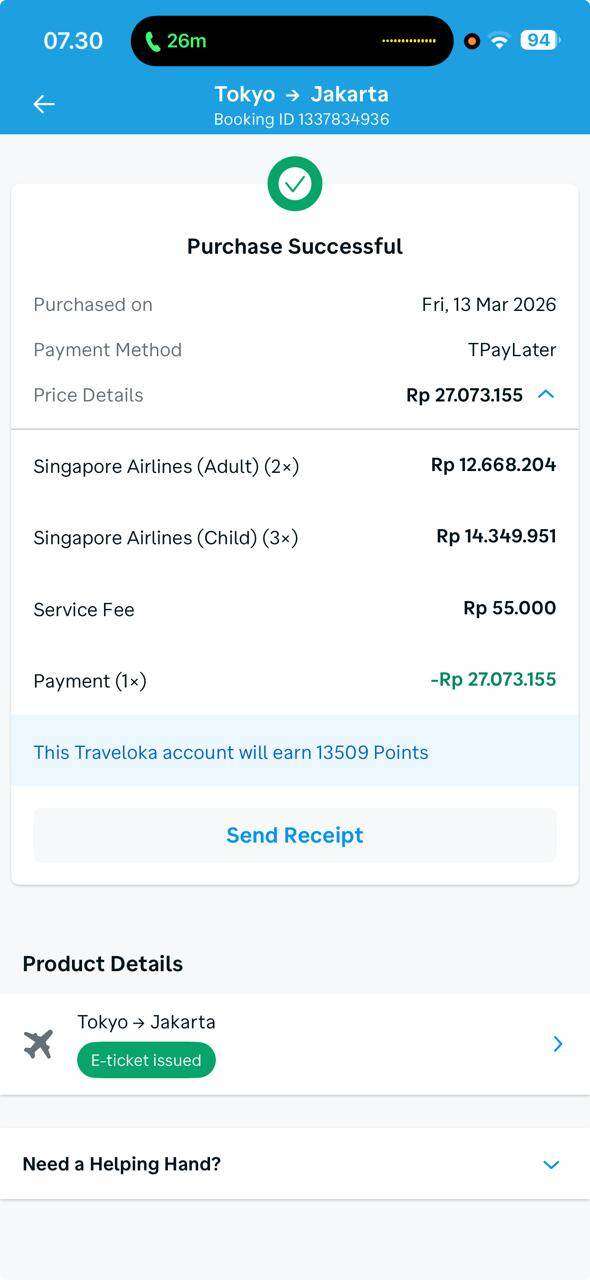This screenshot has height=1280, width=590.
Task: Tap the E-ticket issued badge
Action: coord(146,1059)
